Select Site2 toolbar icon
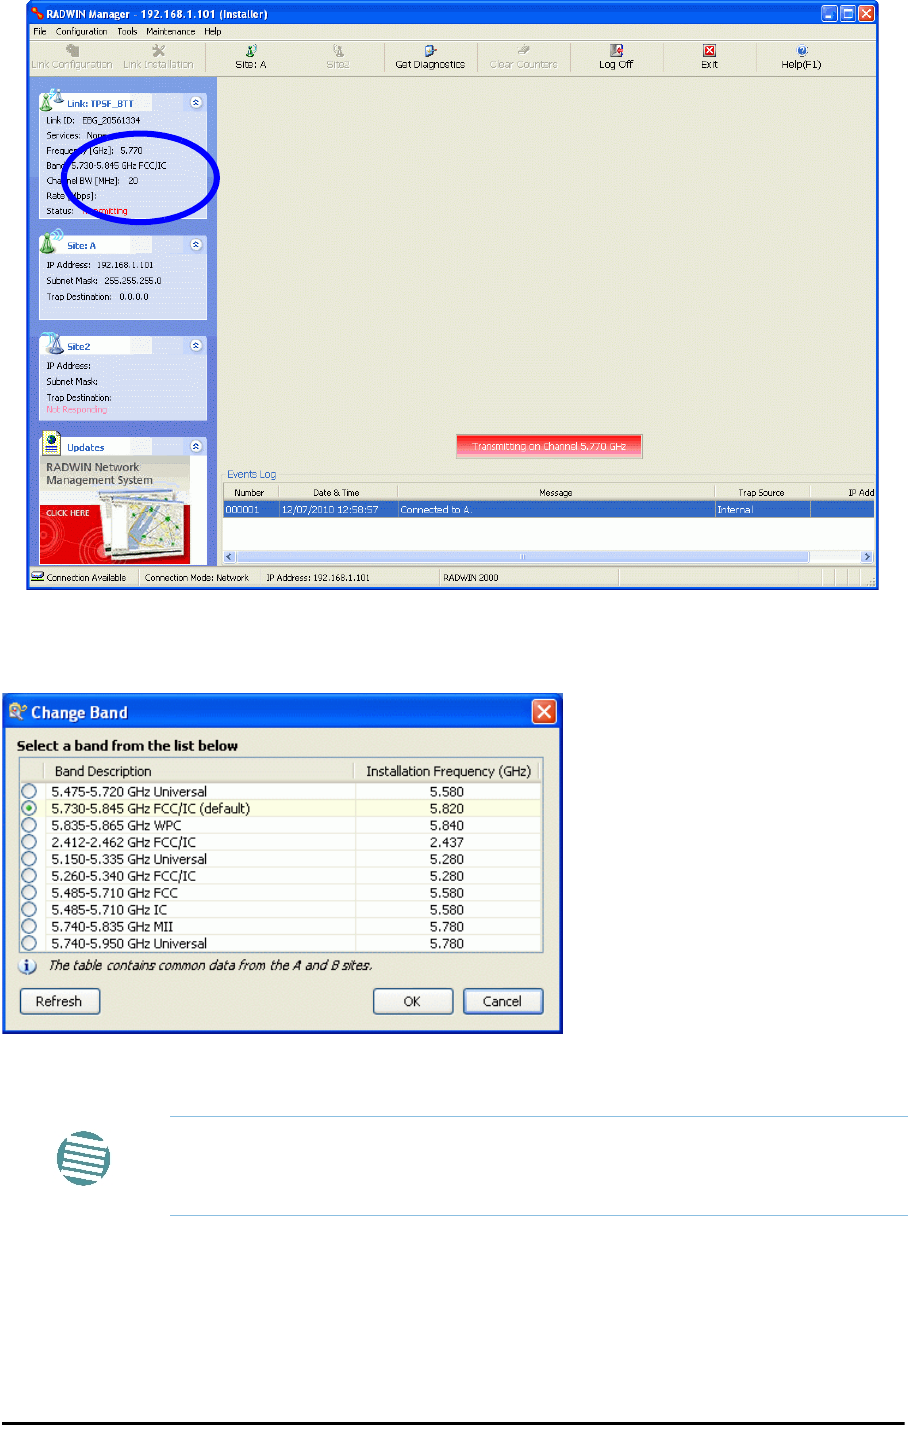 338,57
